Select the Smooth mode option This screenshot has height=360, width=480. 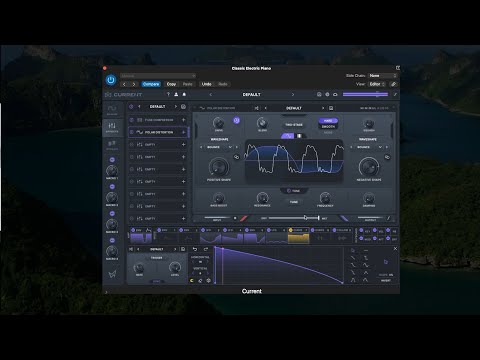point(328,127)
